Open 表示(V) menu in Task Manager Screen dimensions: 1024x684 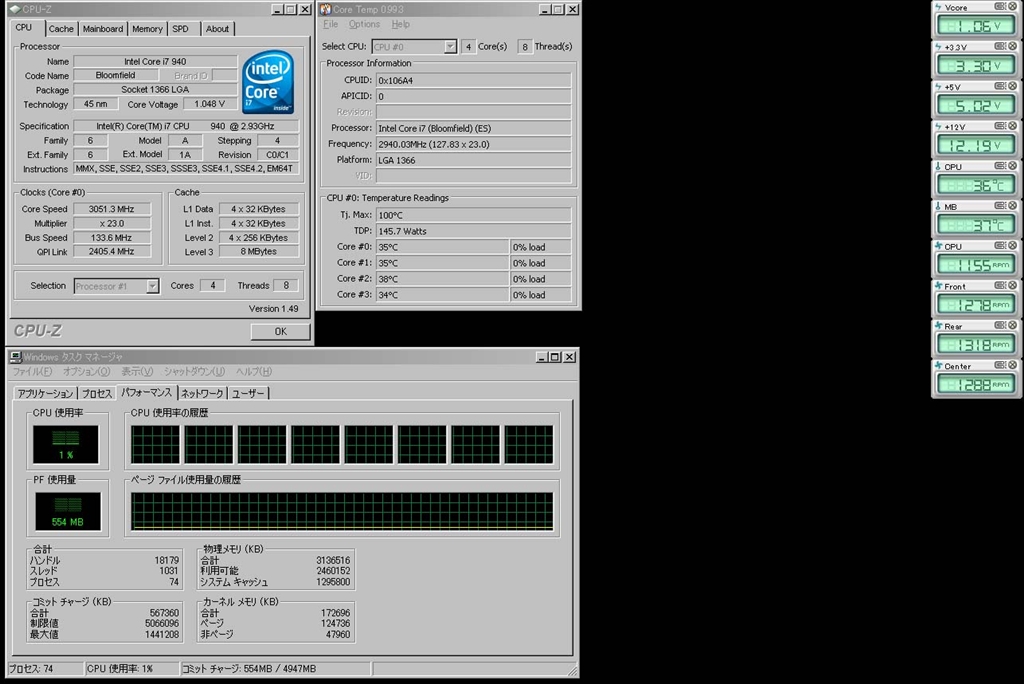[x=137, y=371]
